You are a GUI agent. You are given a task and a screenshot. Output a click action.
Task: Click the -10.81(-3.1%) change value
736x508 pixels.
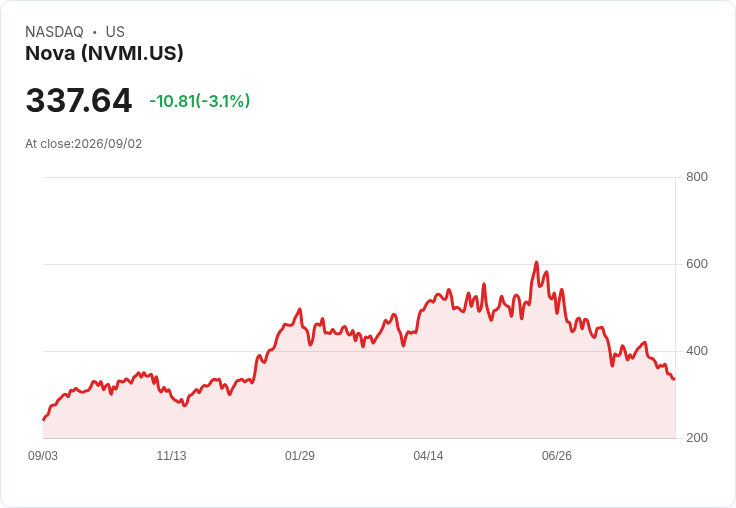click(199, 101)
